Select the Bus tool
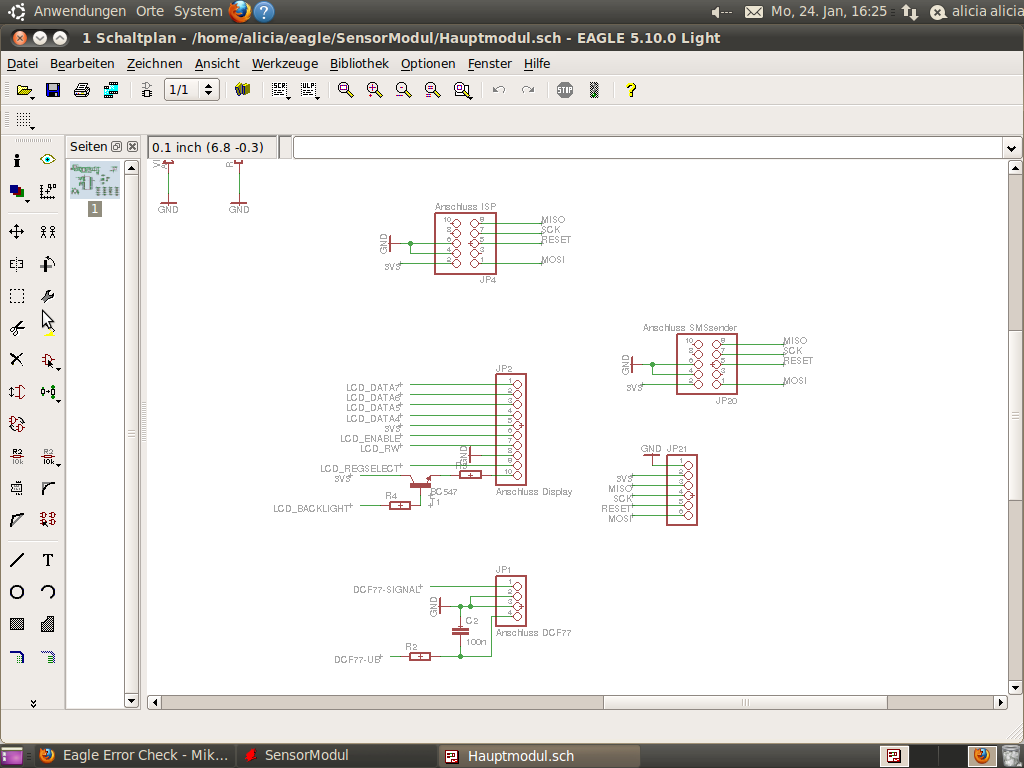The height and width of the screenshot is (768, 1024). coord(17,657)
